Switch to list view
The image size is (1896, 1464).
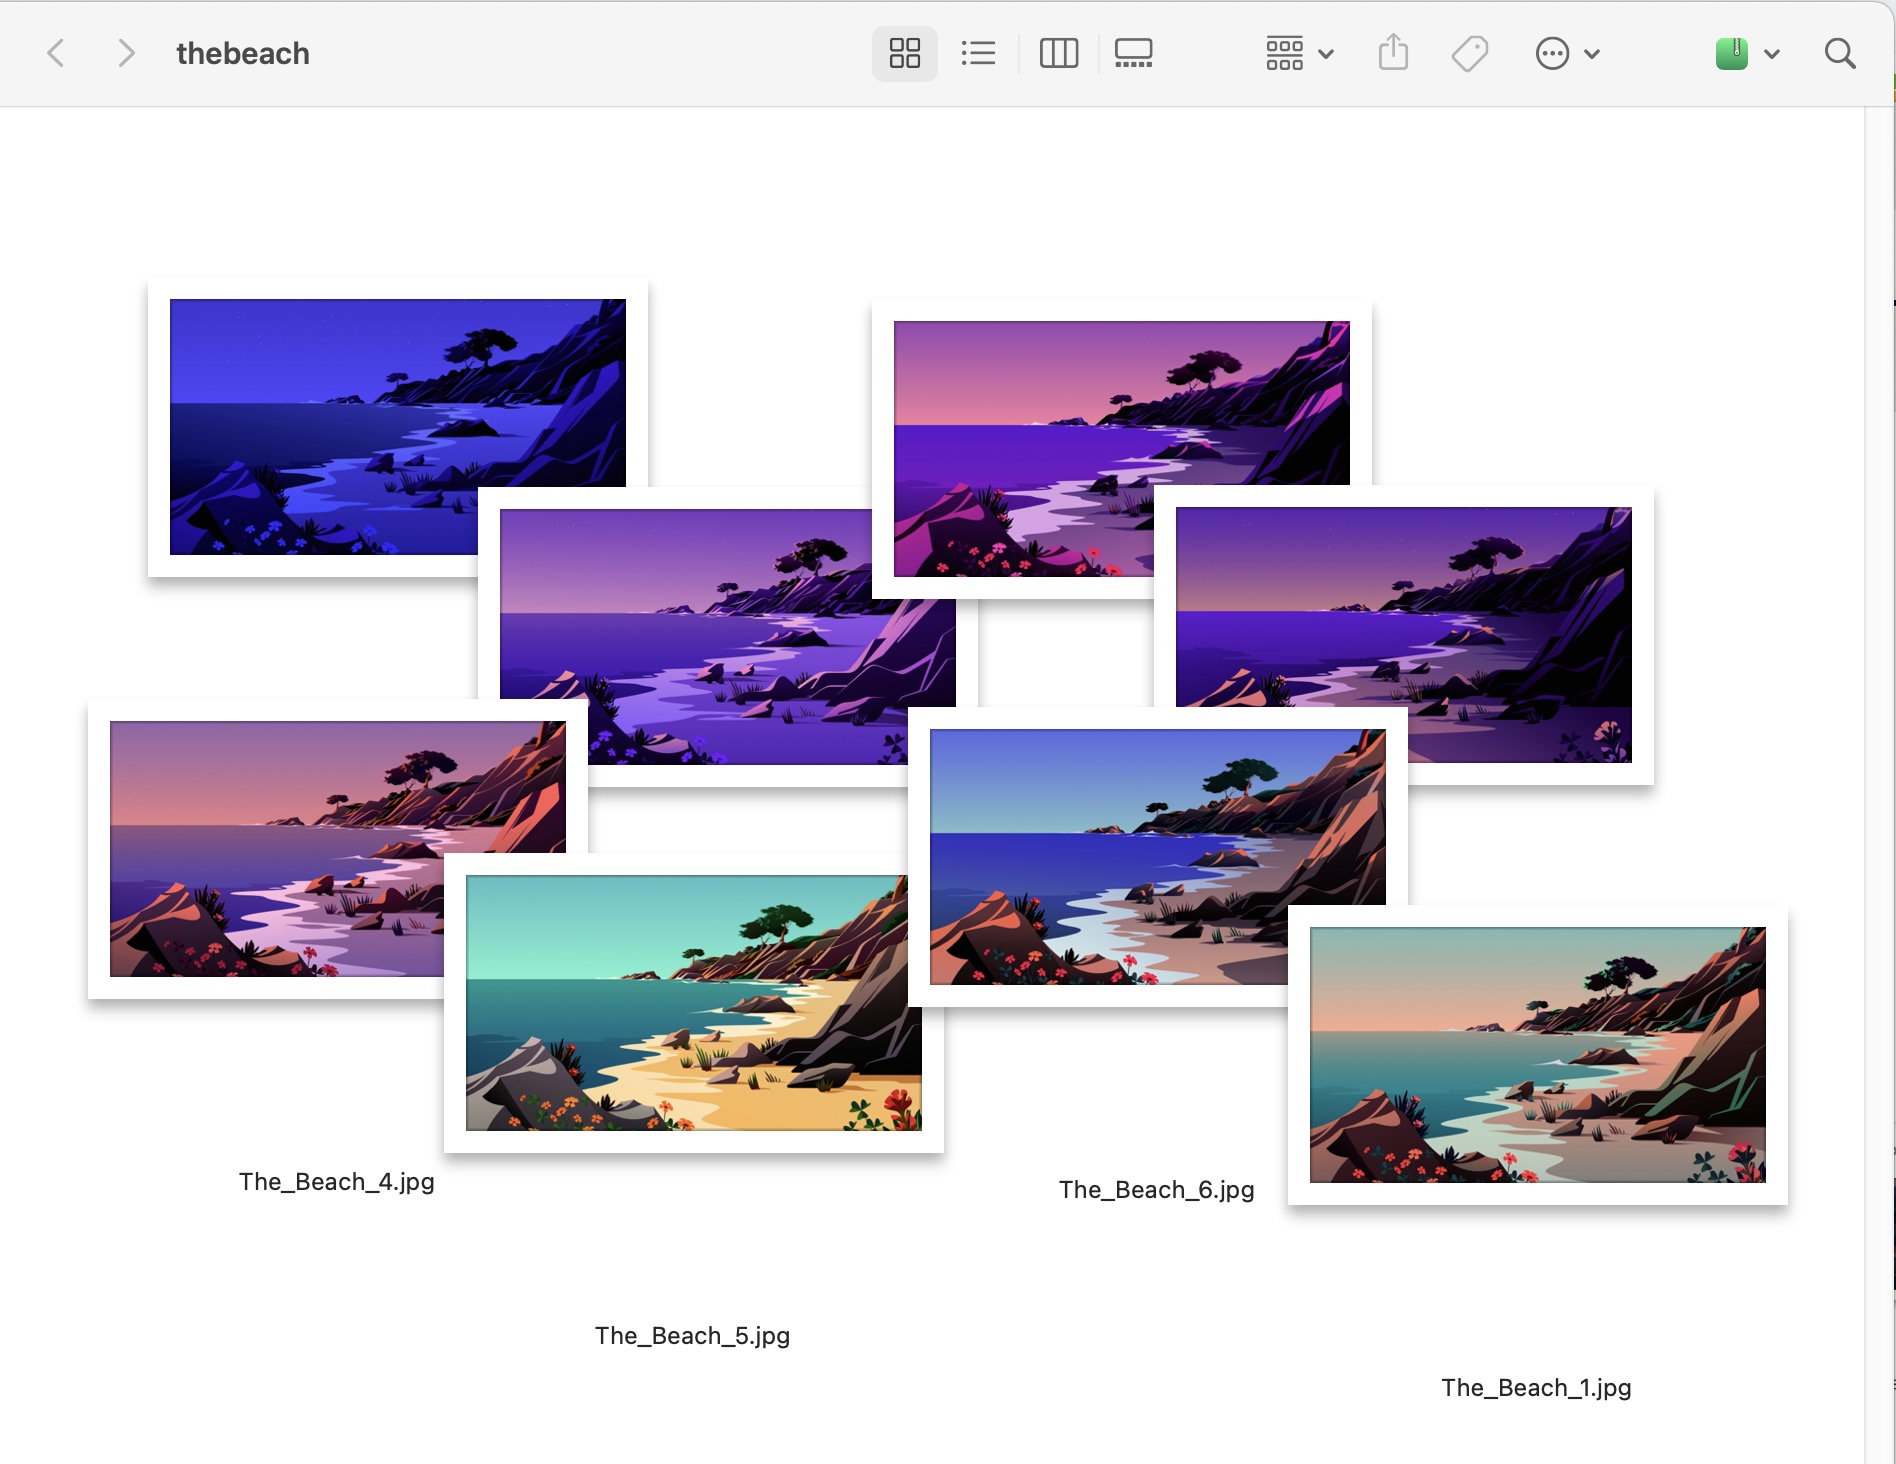click(978, 53)
